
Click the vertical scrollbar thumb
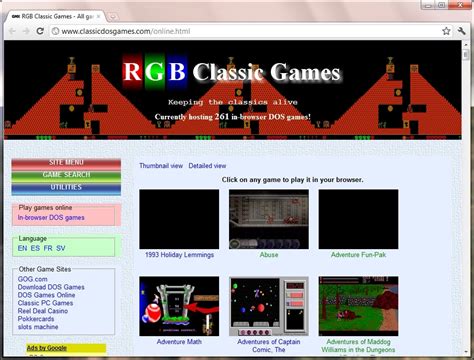tap(466, 54)
